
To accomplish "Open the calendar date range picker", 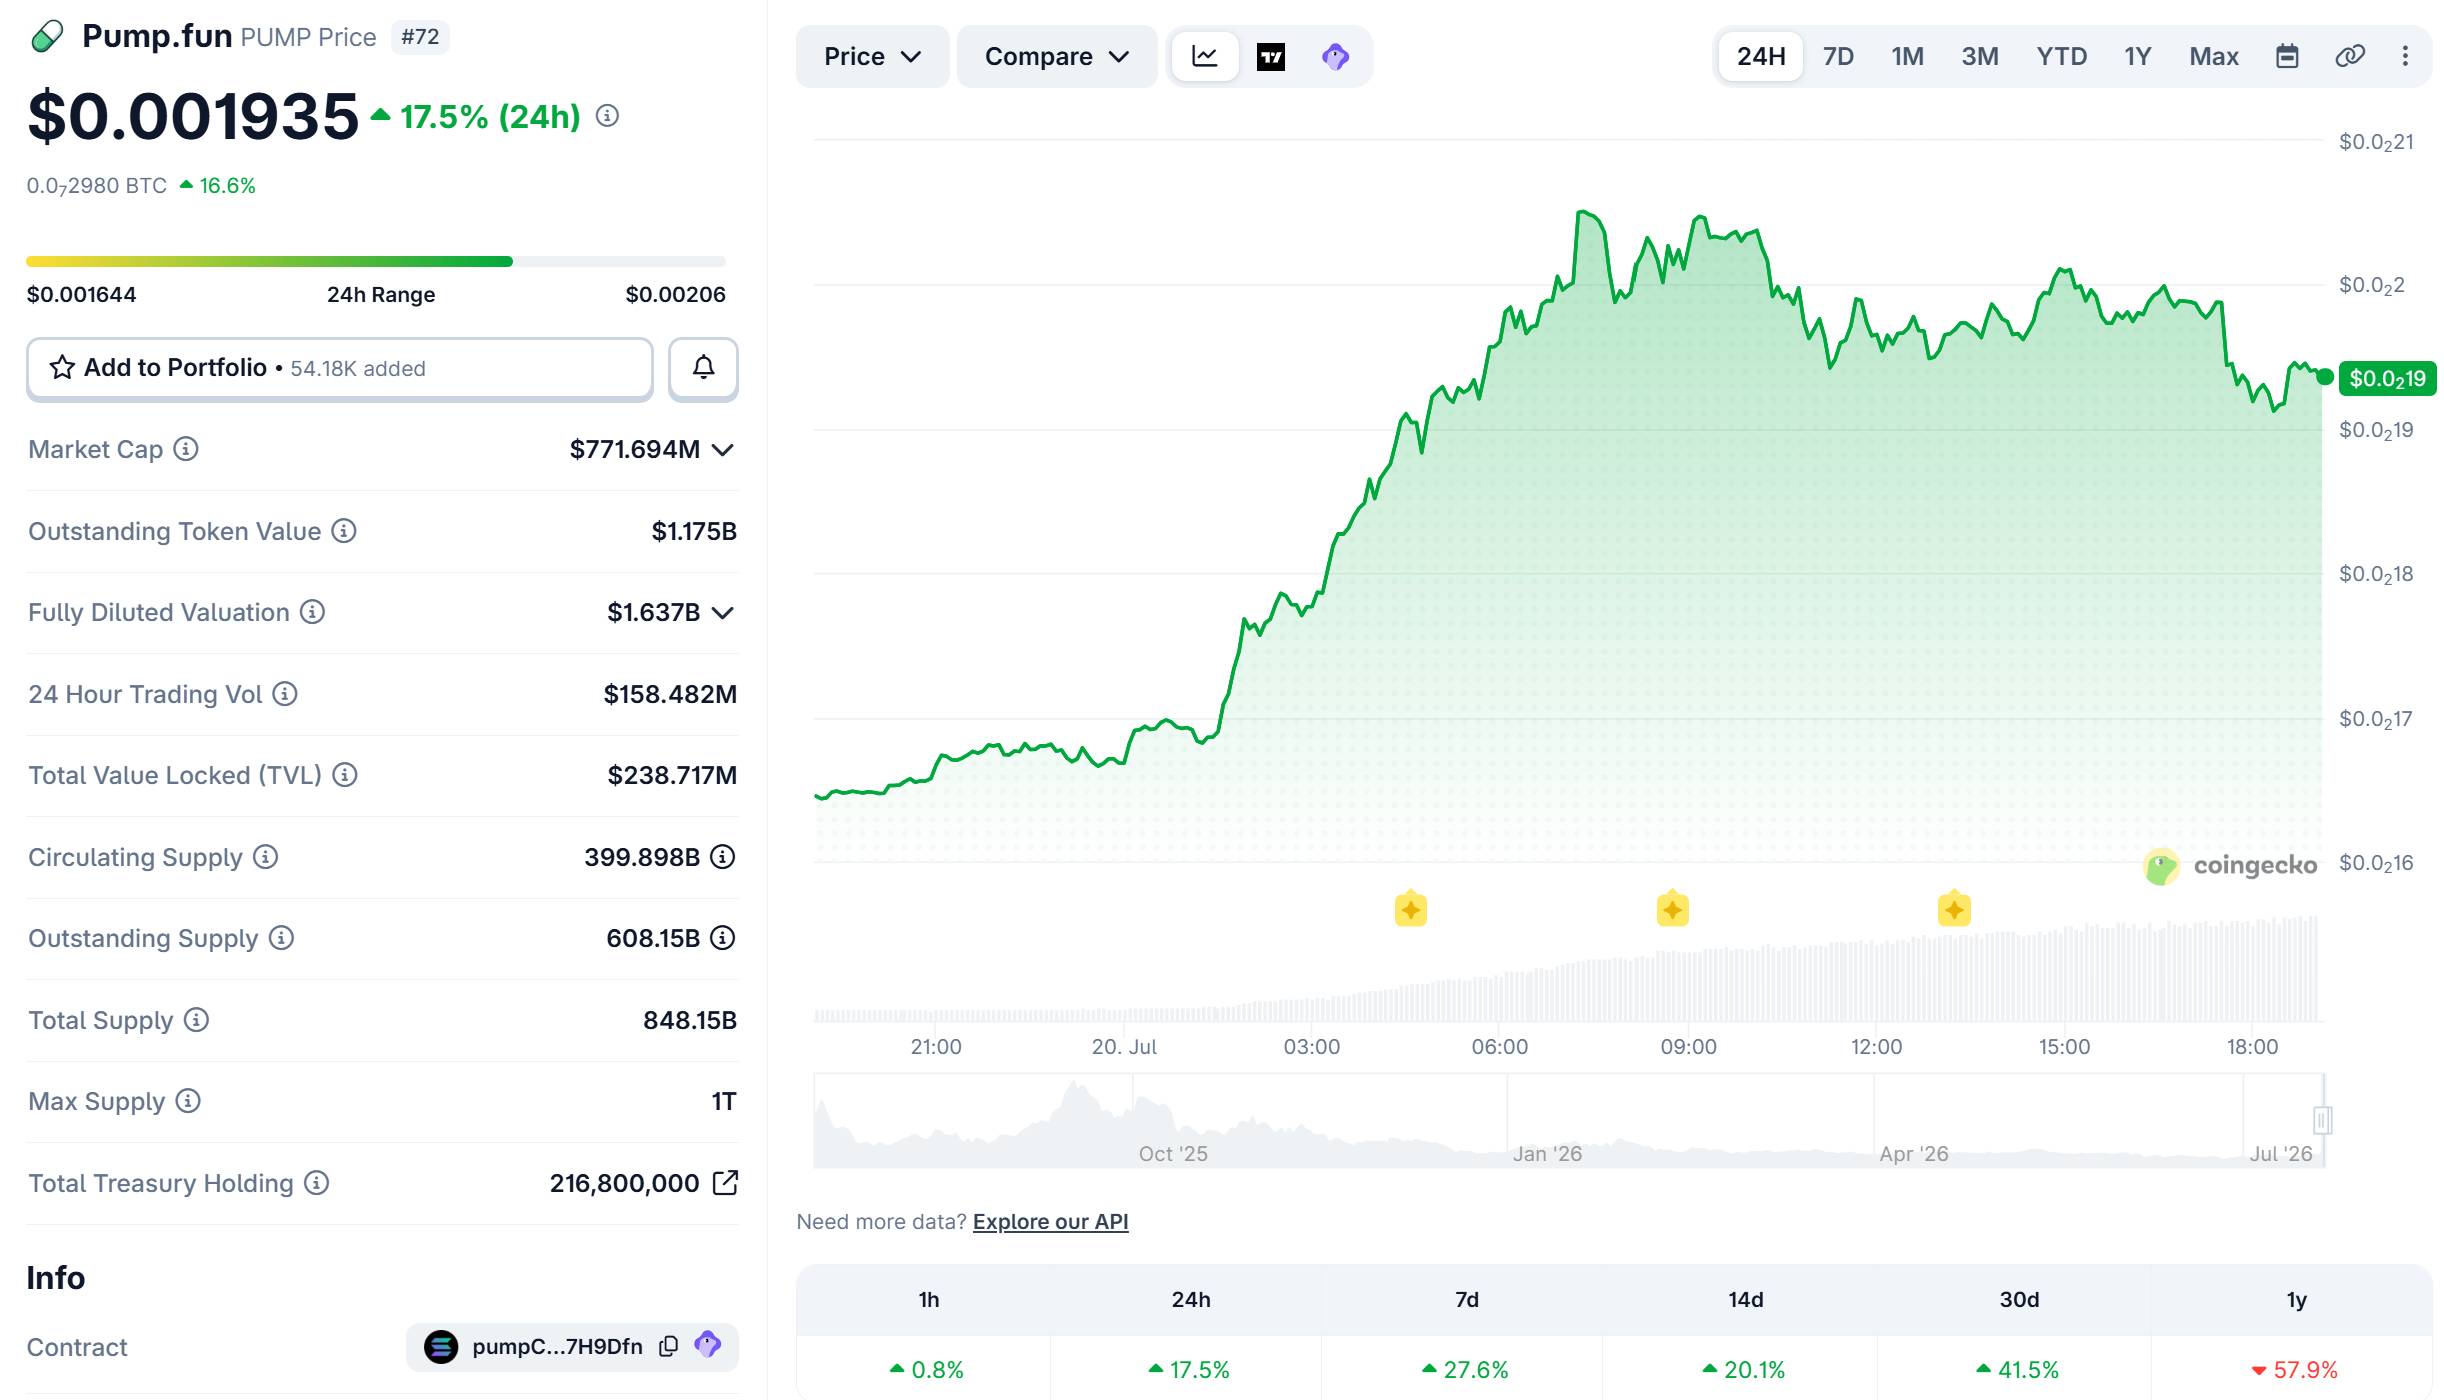I will point(2288,56).
